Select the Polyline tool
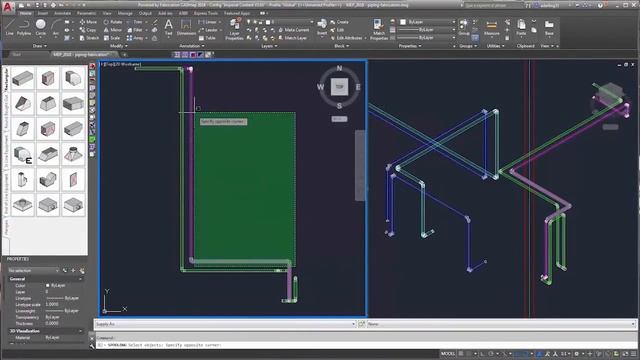 tap(24, 28)
